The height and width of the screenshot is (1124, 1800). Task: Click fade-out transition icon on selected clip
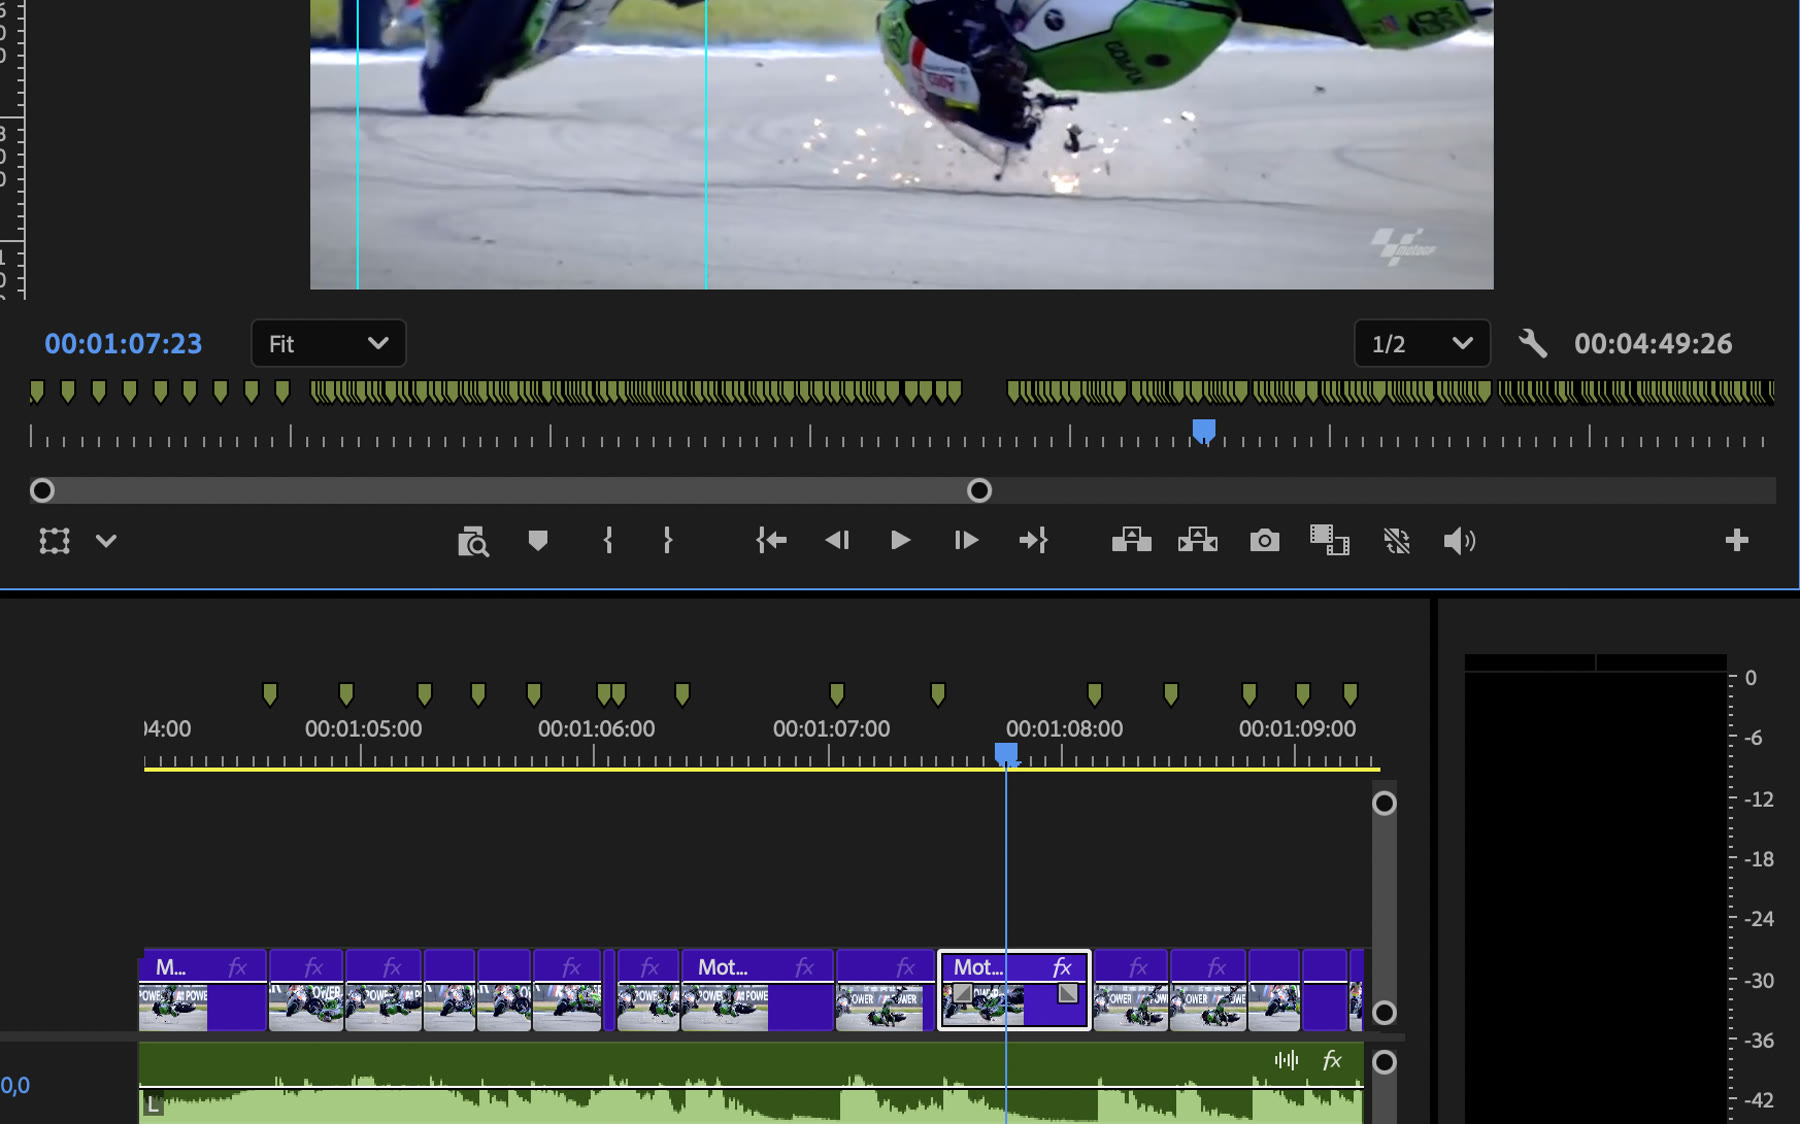(x=1068, y=993)
